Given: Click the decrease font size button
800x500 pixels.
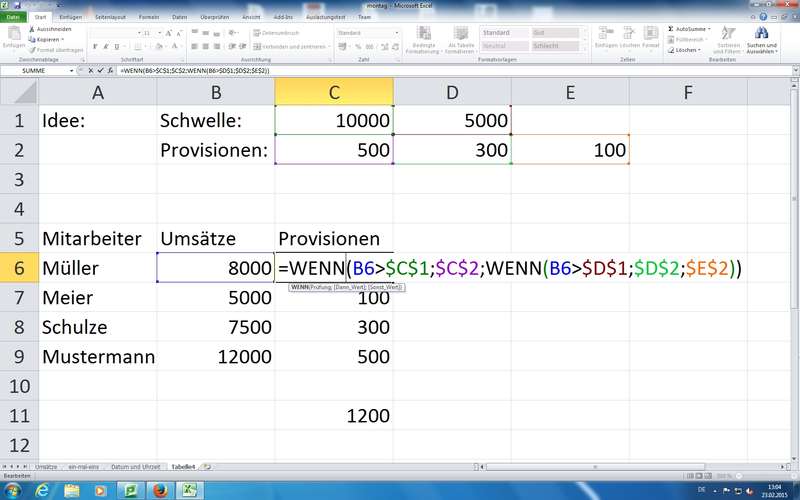Looking at the screenshot, I should 180,33.
